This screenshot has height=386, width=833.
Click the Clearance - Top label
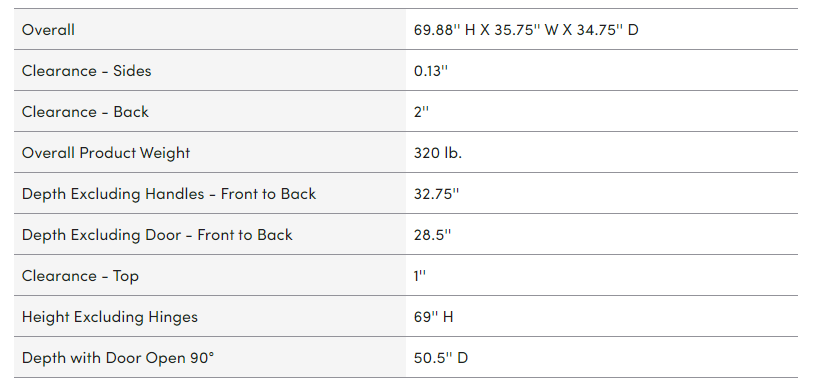point(80,276)
